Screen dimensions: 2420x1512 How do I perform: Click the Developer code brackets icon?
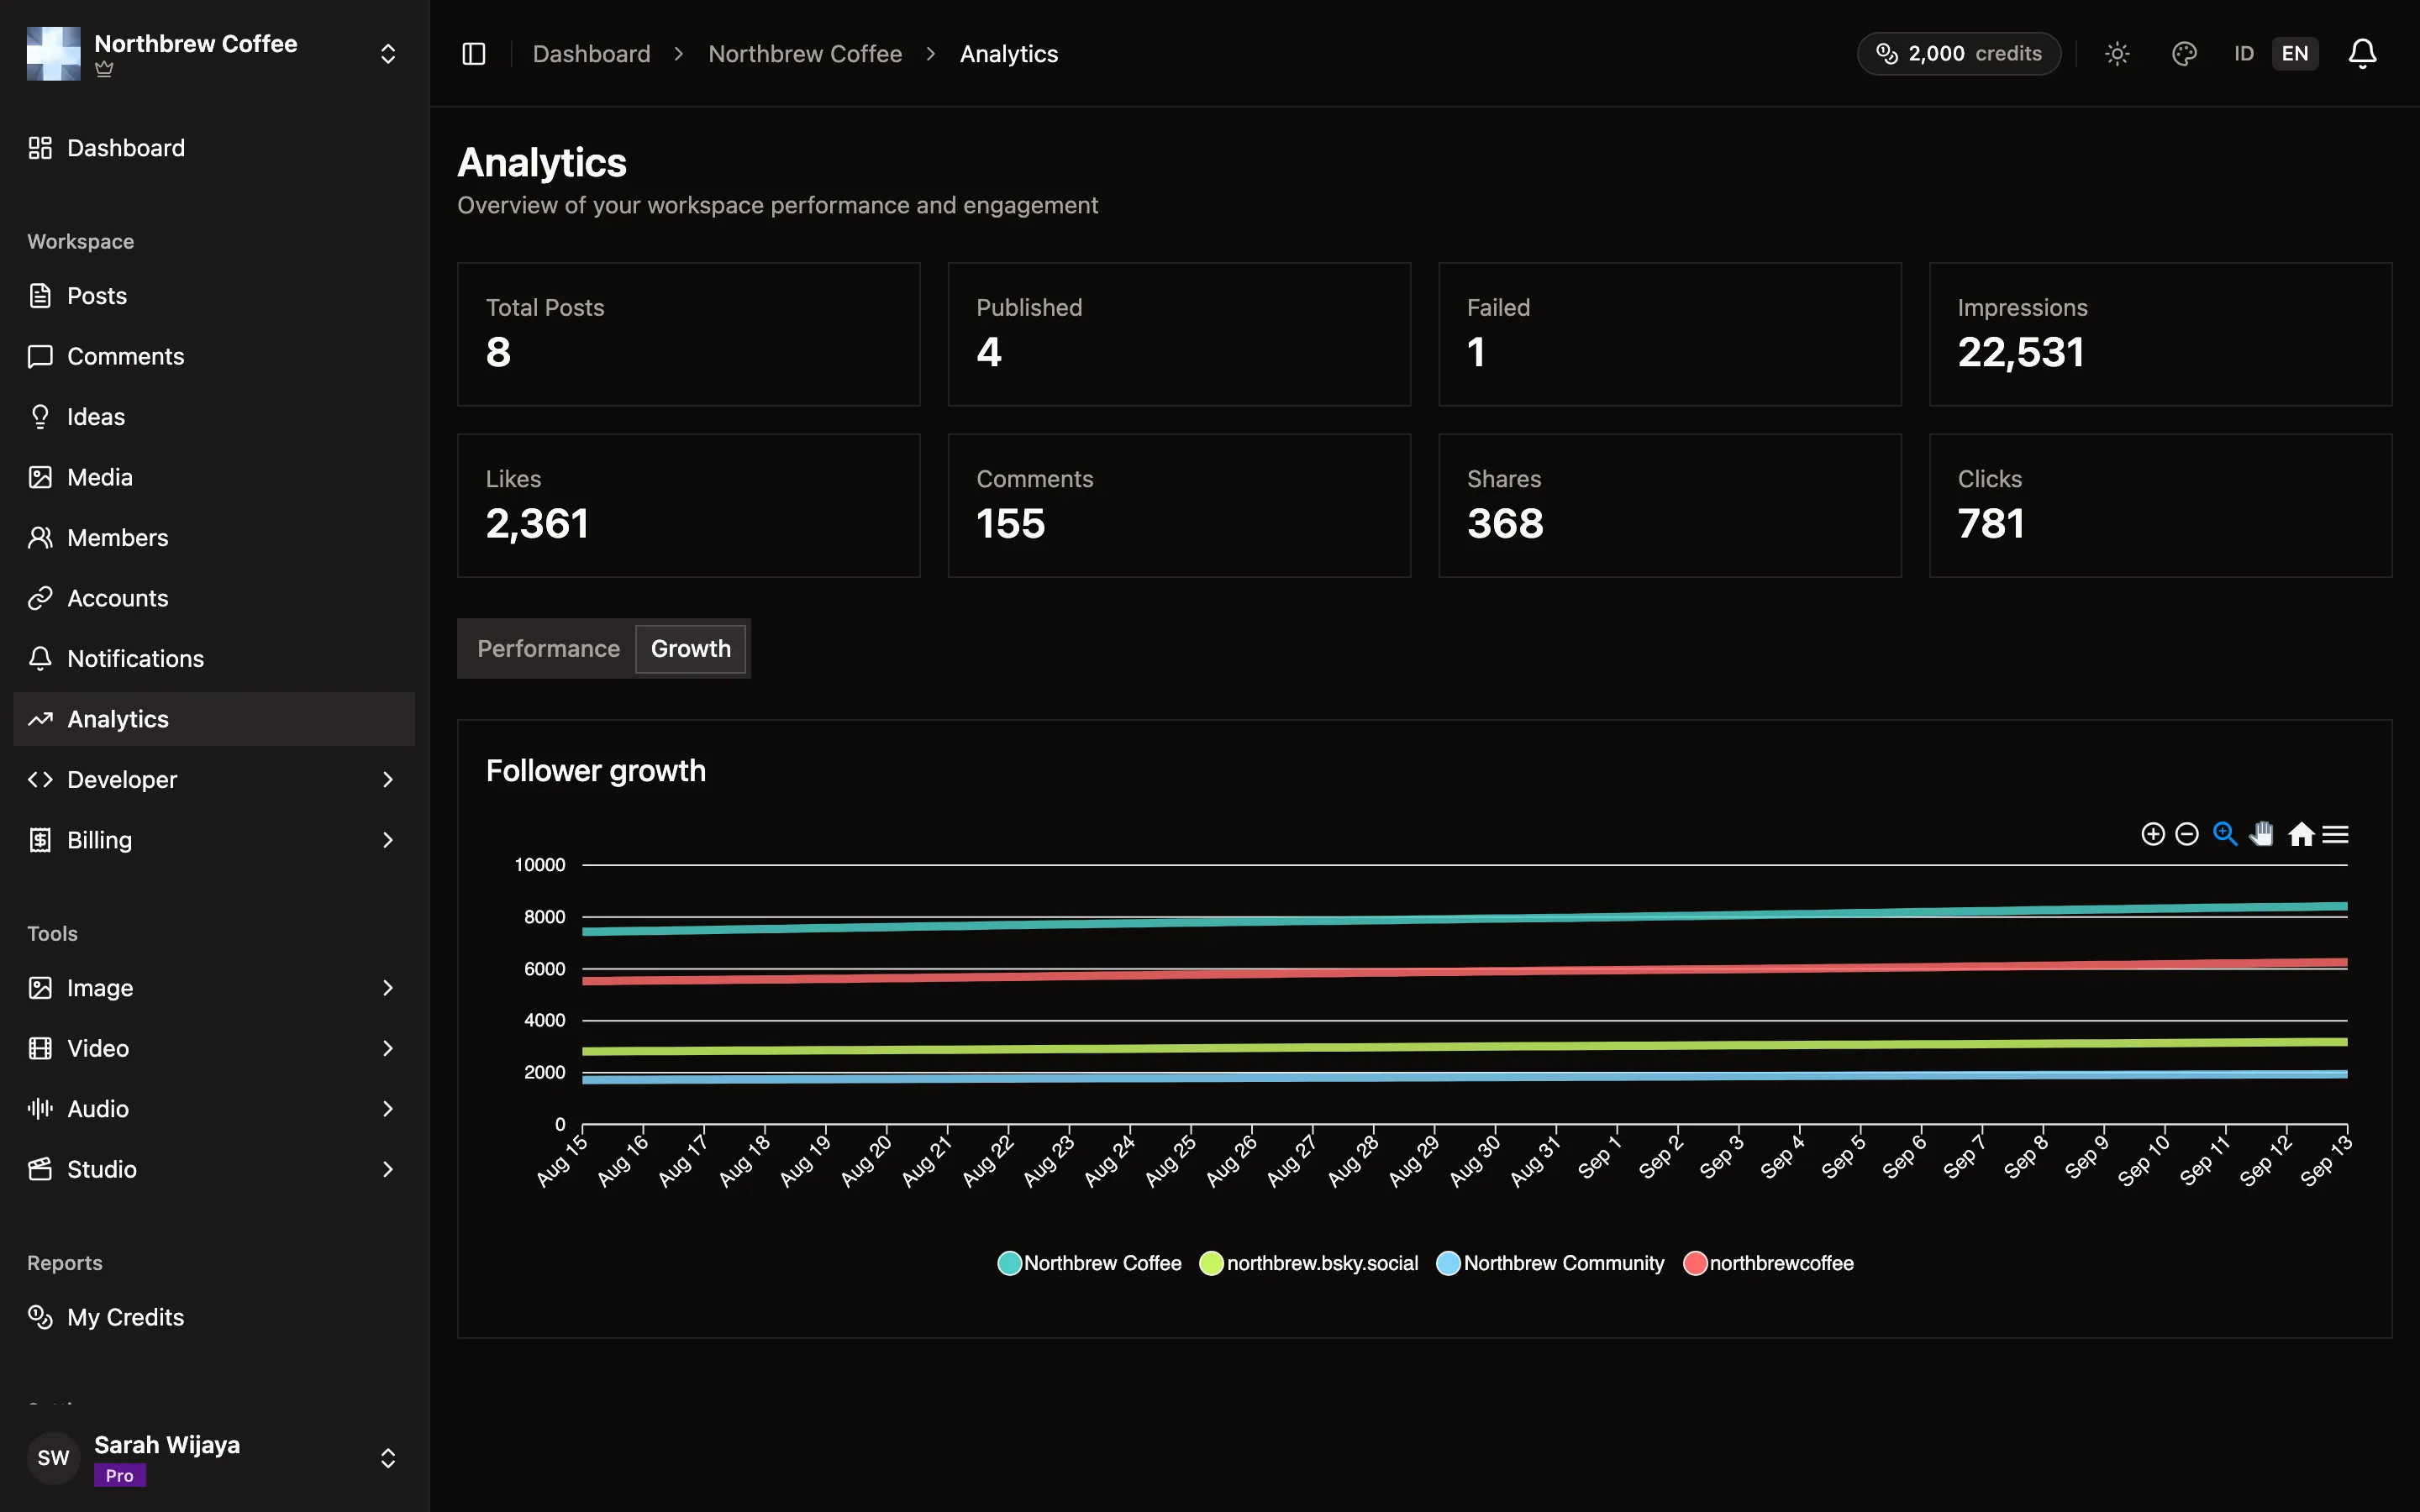tap(40, 780)
